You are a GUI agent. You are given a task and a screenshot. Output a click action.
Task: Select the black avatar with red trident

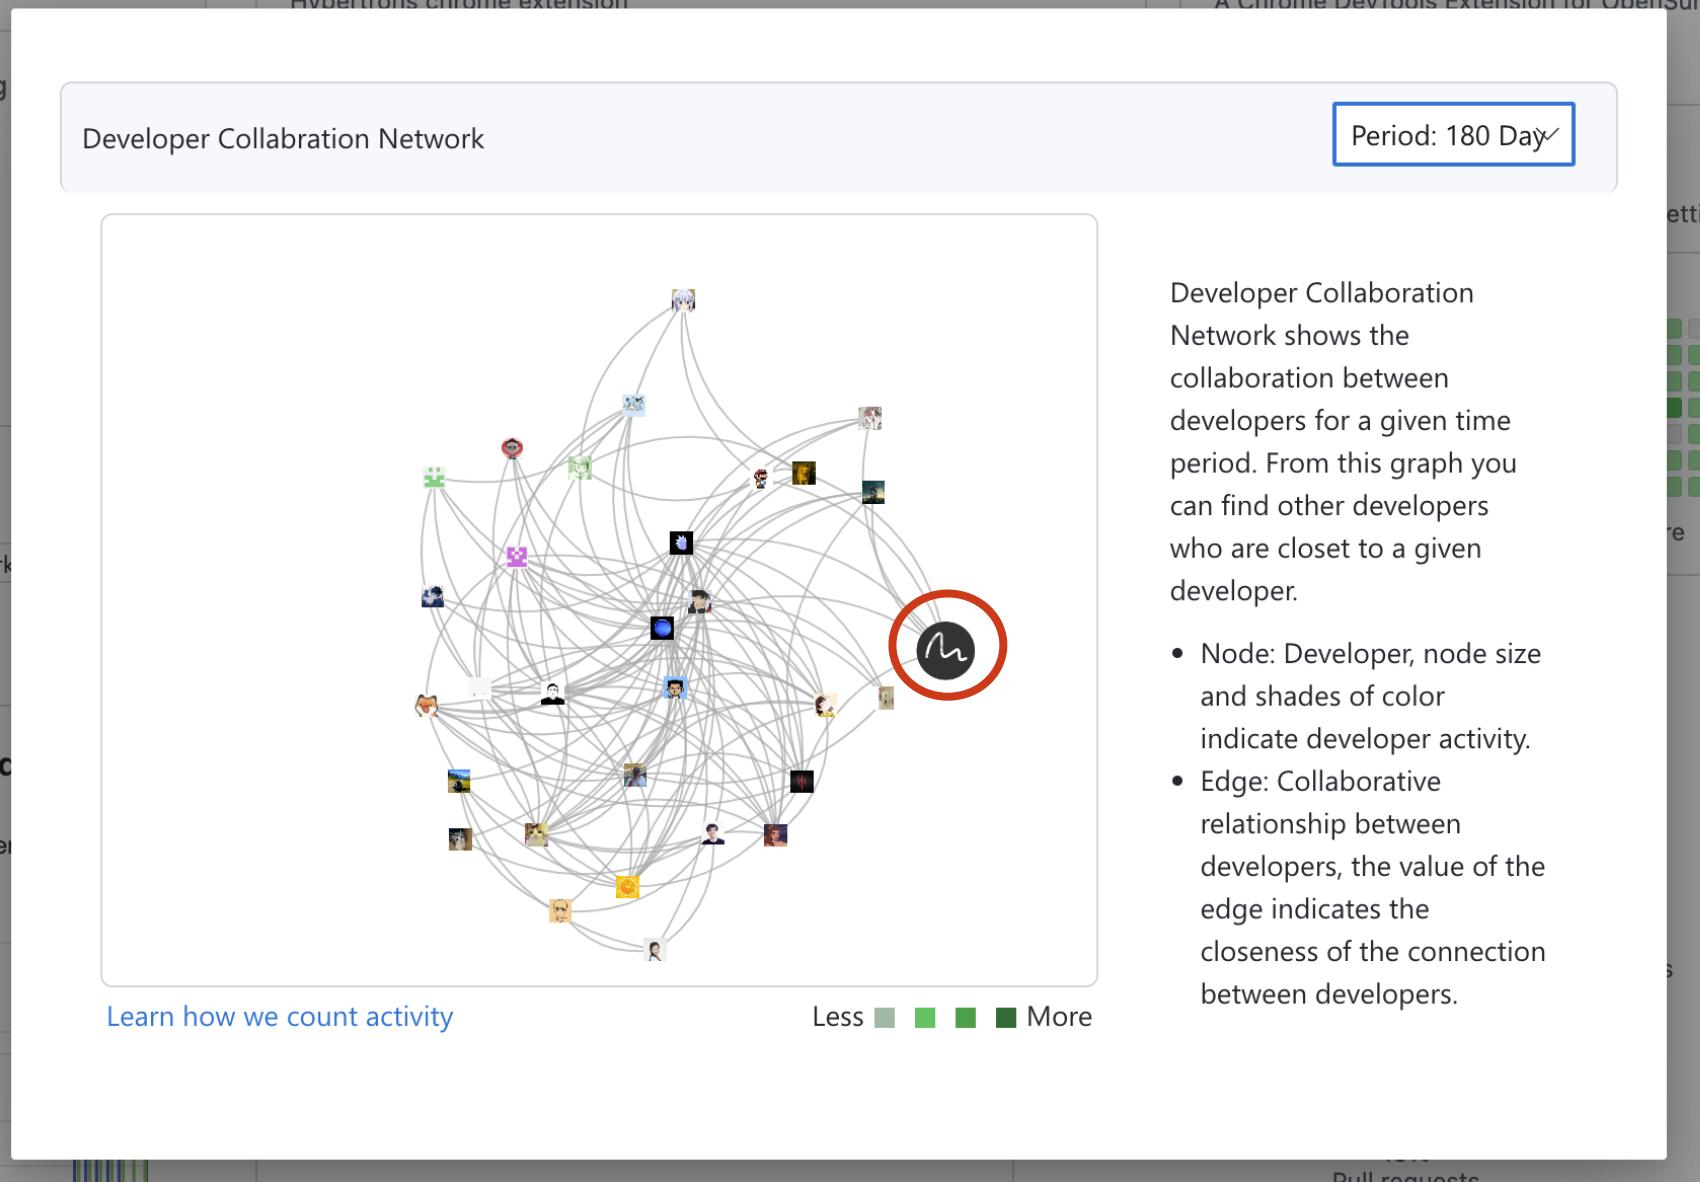(802, 781)
